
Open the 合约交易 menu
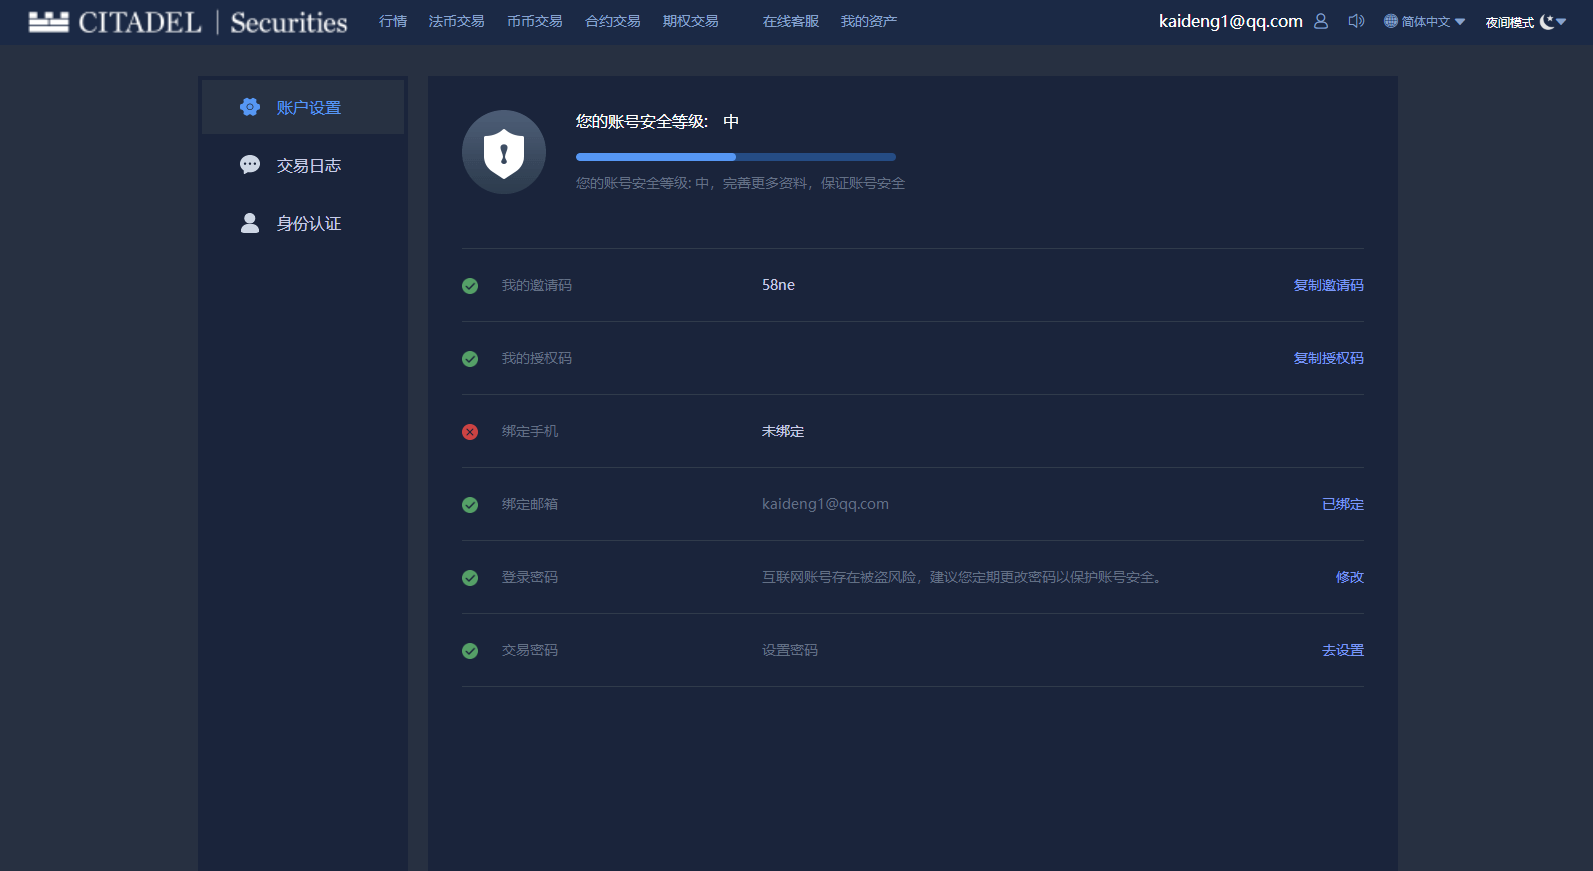[613, 21]
